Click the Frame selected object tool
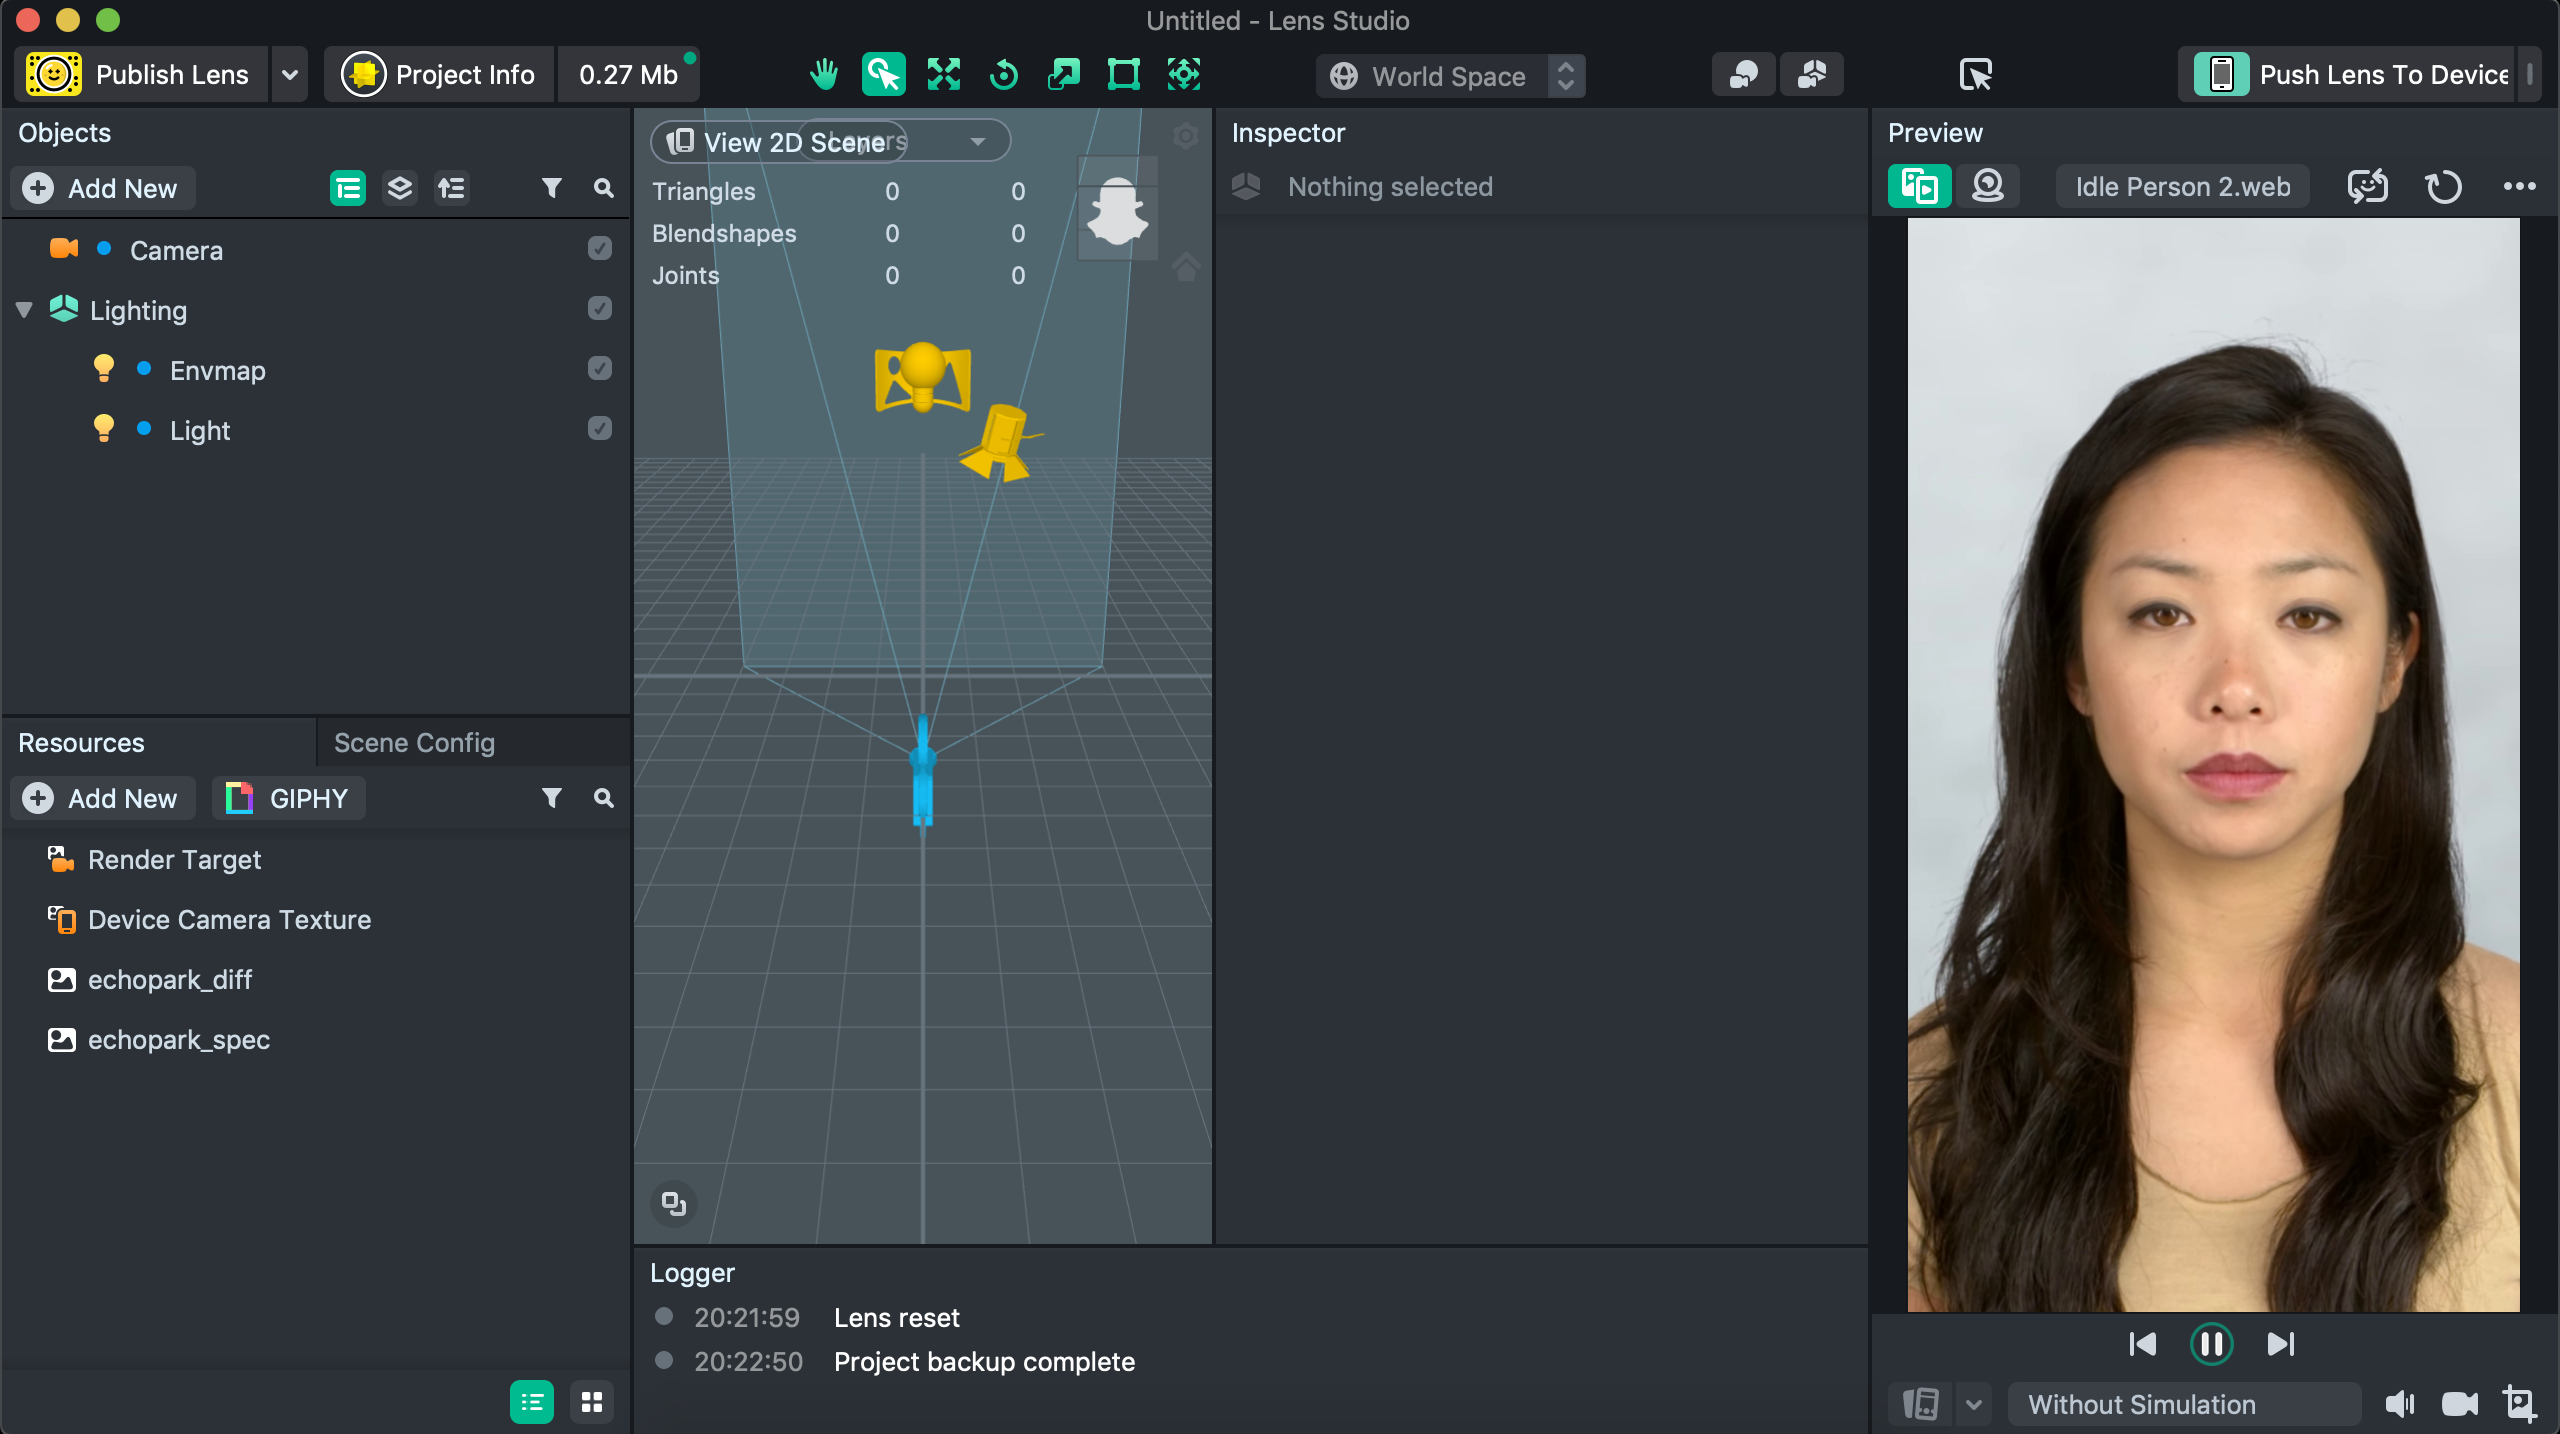Image resolution: width=2560 pixels, height=1434 pixels. pyautogui.click(x=1184, y=75)
